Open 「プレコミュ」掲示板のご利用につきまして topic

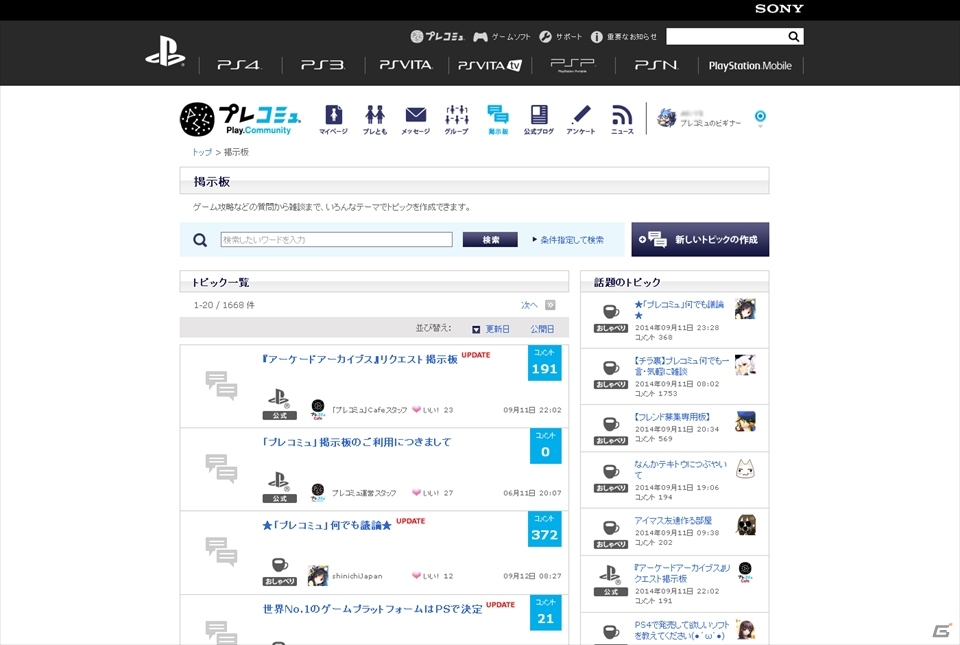tap(357, 442)
